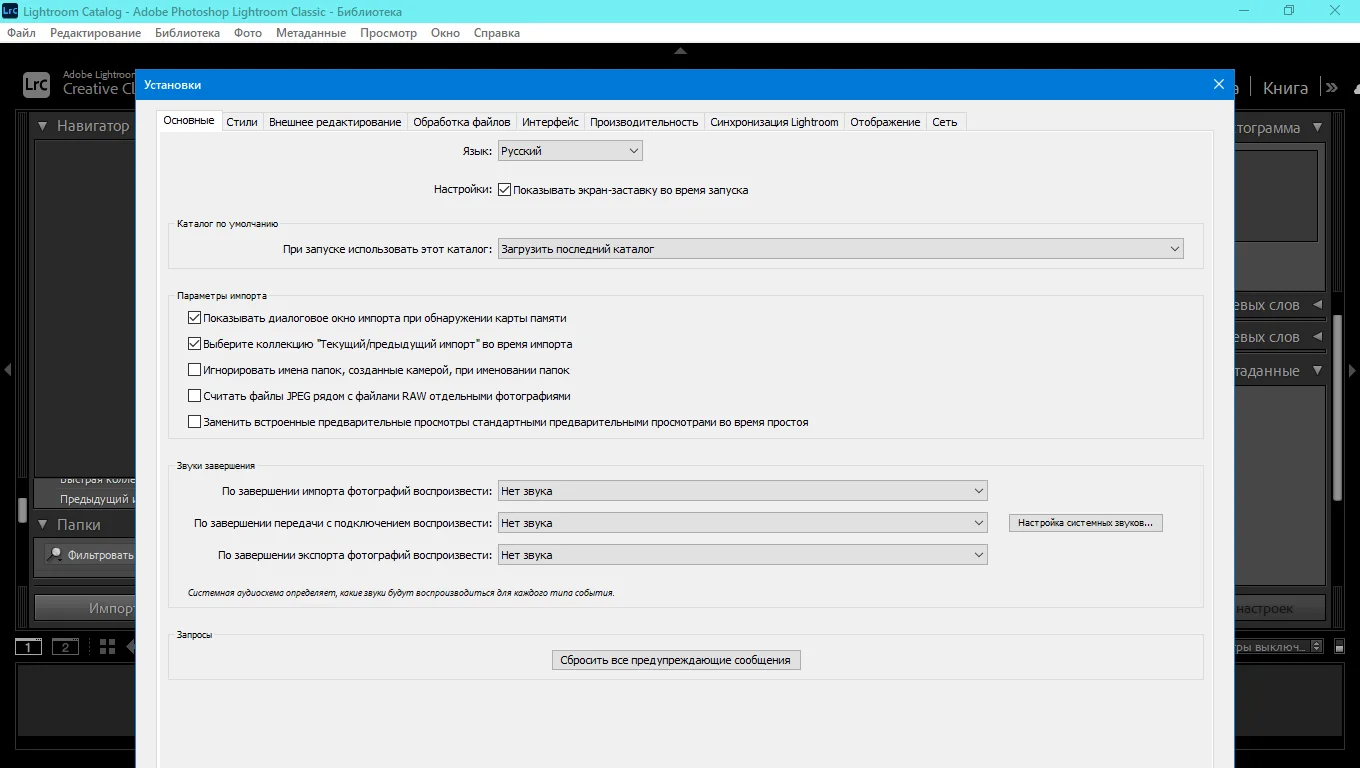Open tethered transfer completion sound dropdown
The width and height of the screenshot is (1360, 768).
(742, 523)
